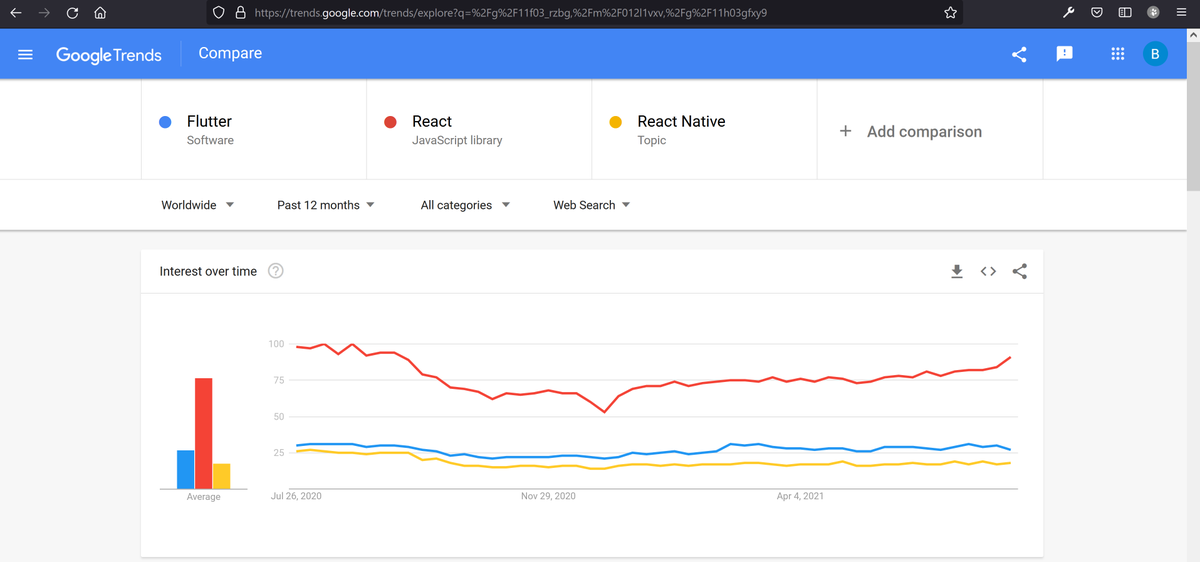Click the blue Flutter color dot

[166, 122]
